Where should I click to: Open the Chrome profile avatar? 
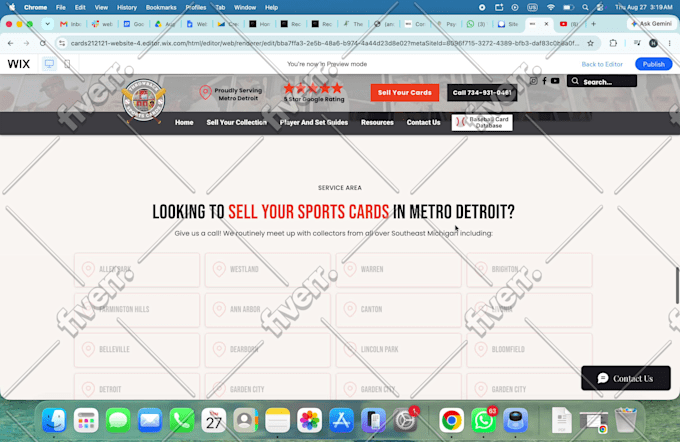pos(653,43)
